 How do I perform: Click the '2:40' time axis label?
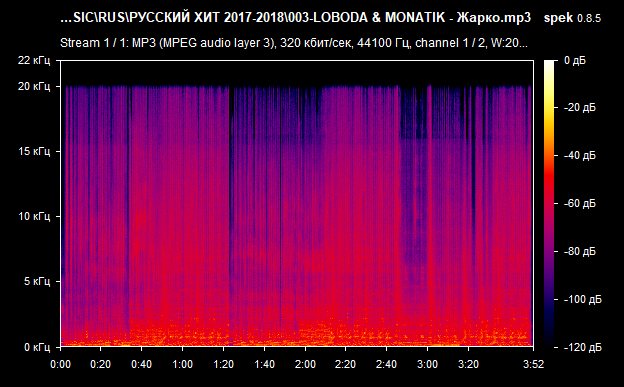click(386, 364)
